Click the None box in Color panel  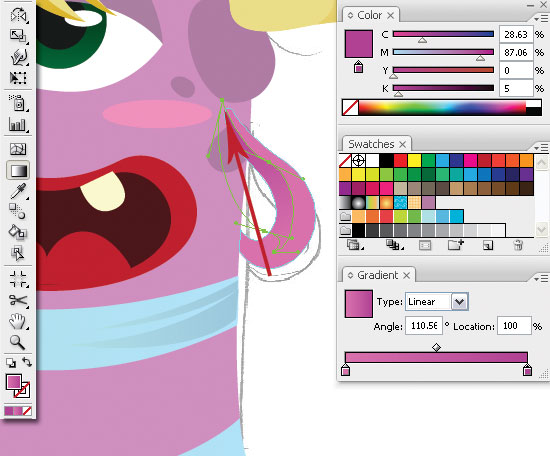pos(350,107)
